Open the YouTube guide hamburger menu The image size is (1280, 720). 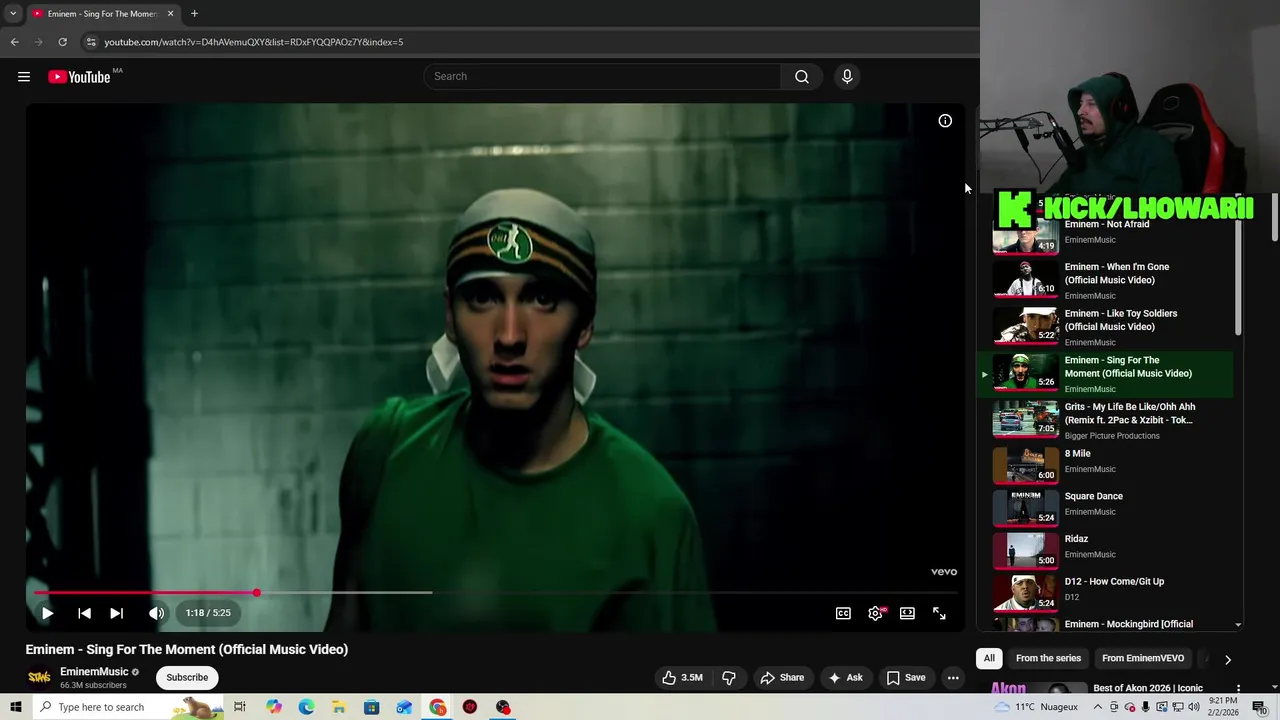tap(24, 77)
